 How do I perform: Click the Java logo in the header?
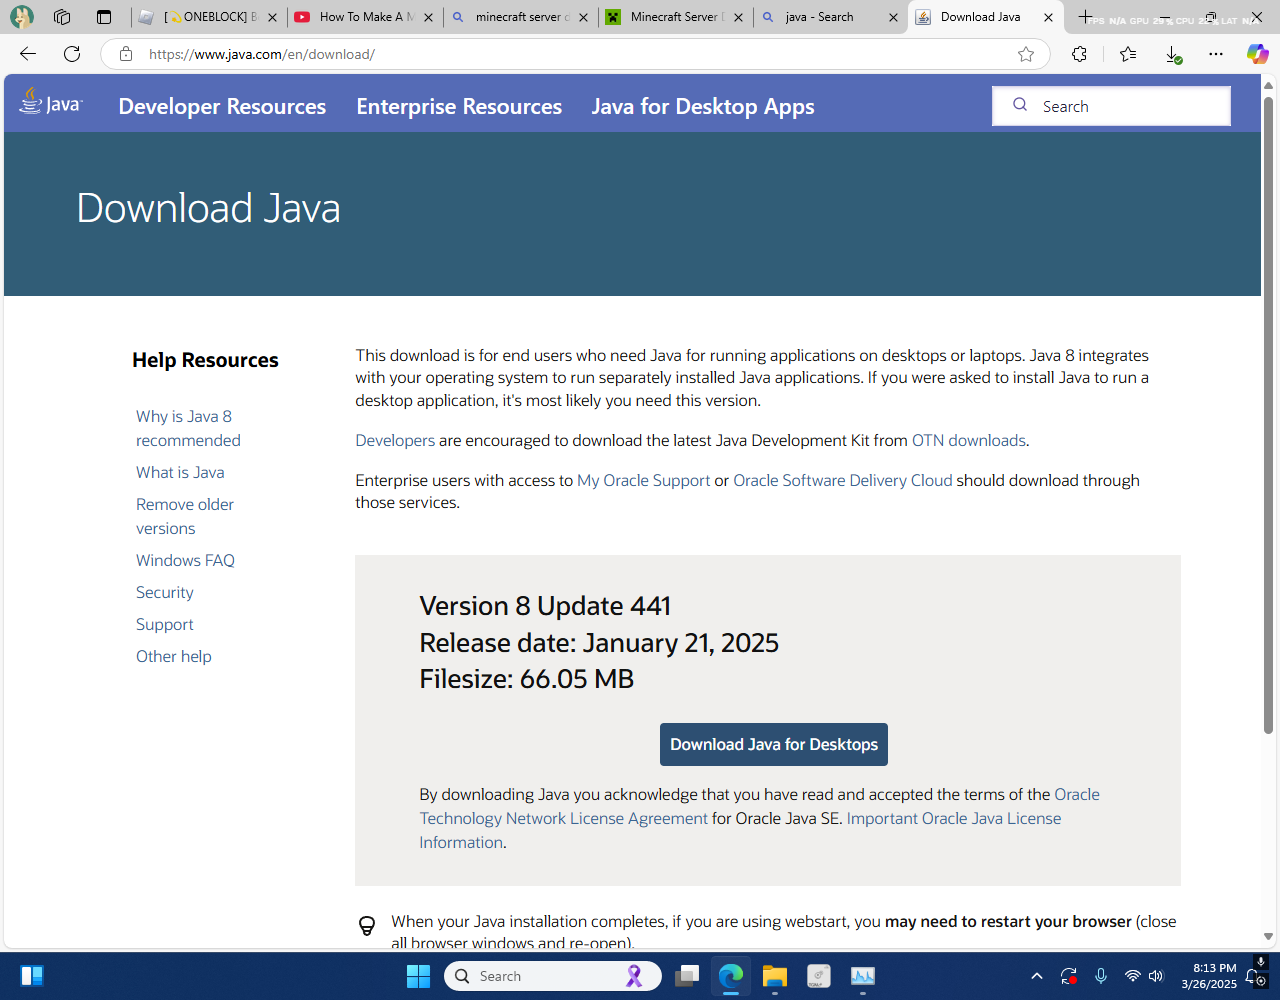click(51, 103)
